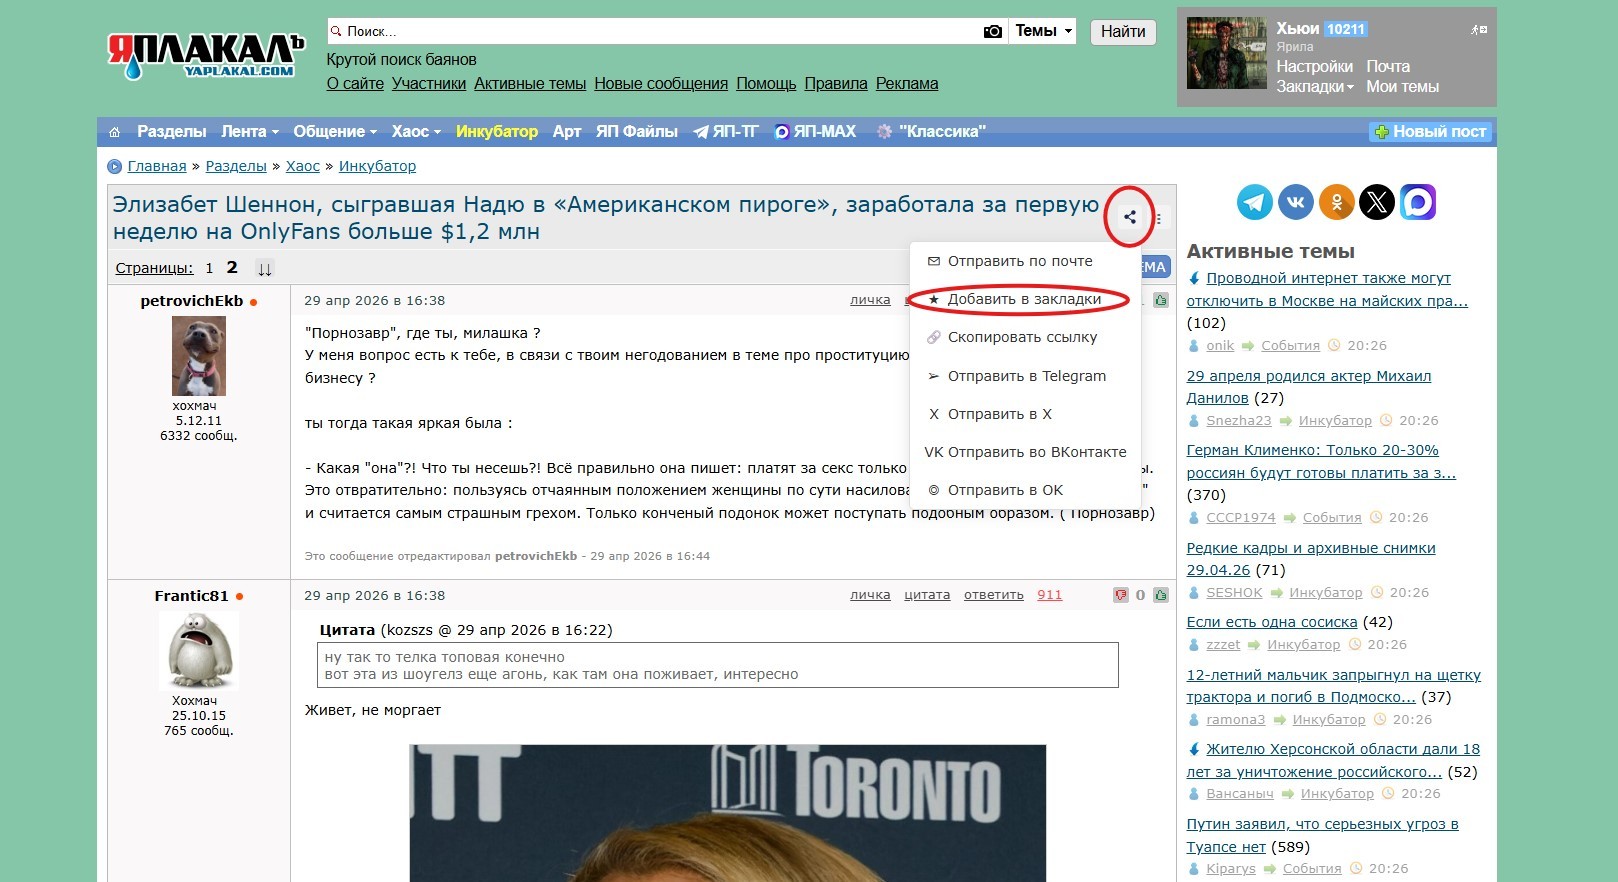Open the Почта link in user panel

[x=1388, y=67]
